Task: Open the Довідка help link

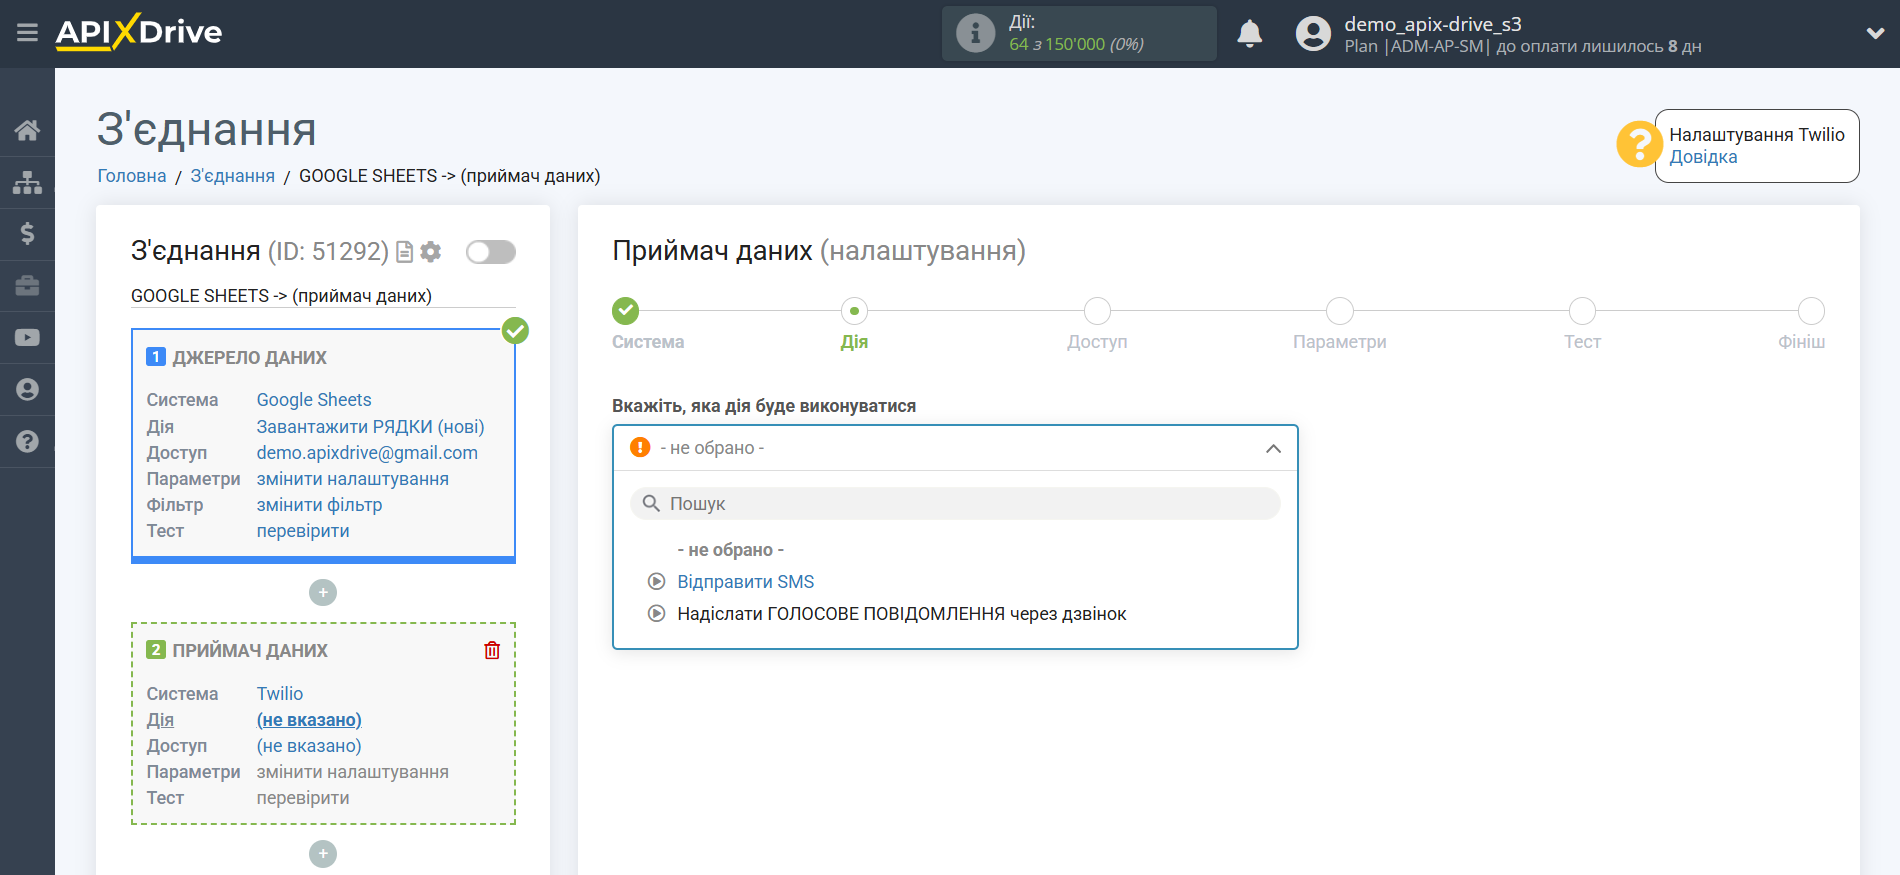Action: 1703,157
